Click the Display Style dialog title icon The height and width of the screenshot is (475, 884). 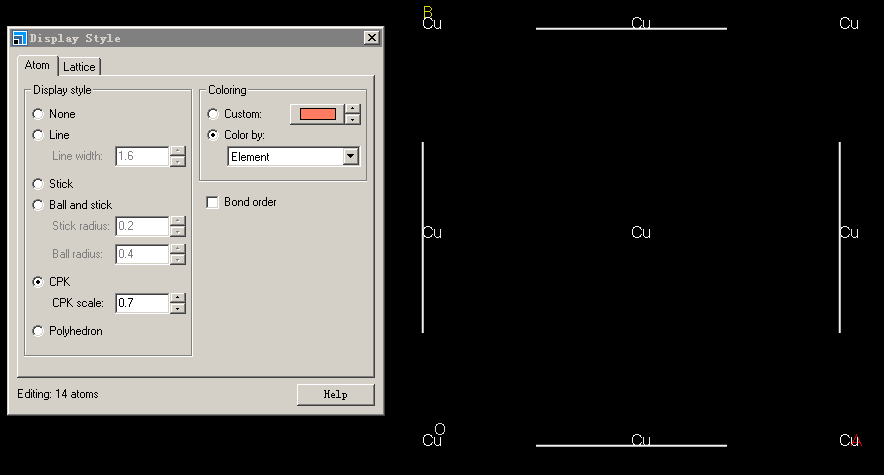tap(19, 38)
